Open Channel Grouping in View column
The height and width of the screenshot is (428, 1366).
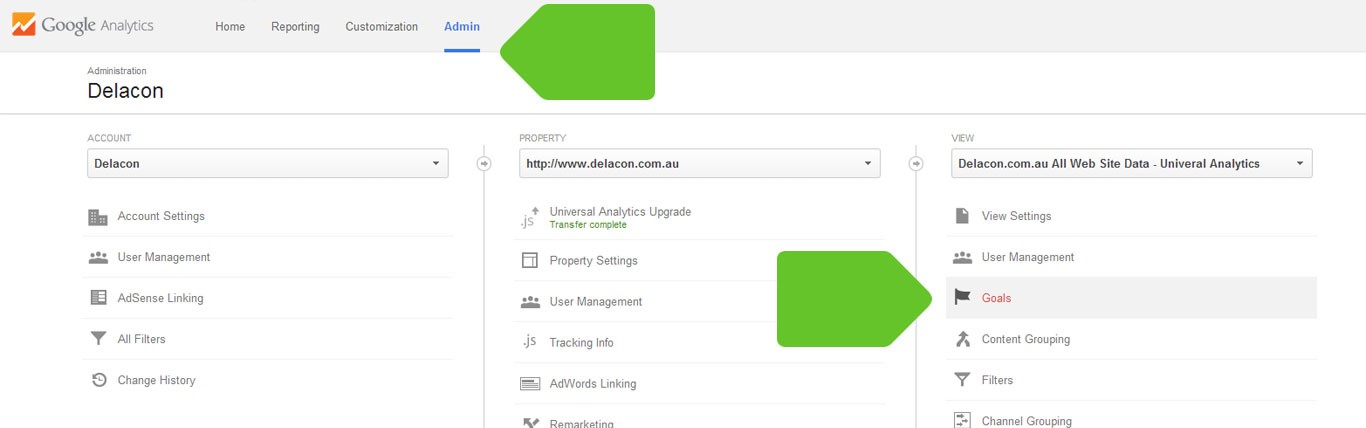point(1026,421)
